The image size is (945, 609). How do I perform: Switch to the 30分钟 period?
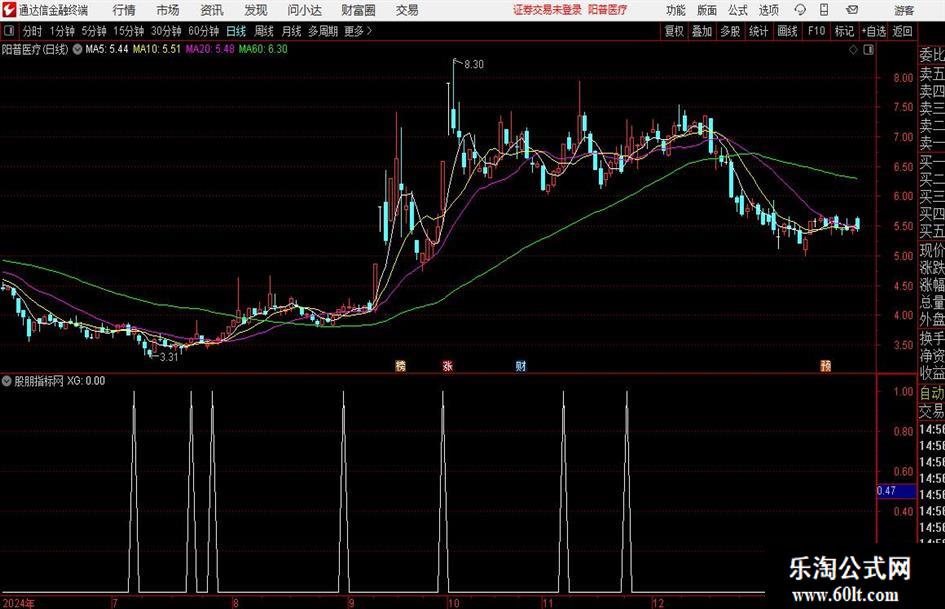[x=166, y=31]
